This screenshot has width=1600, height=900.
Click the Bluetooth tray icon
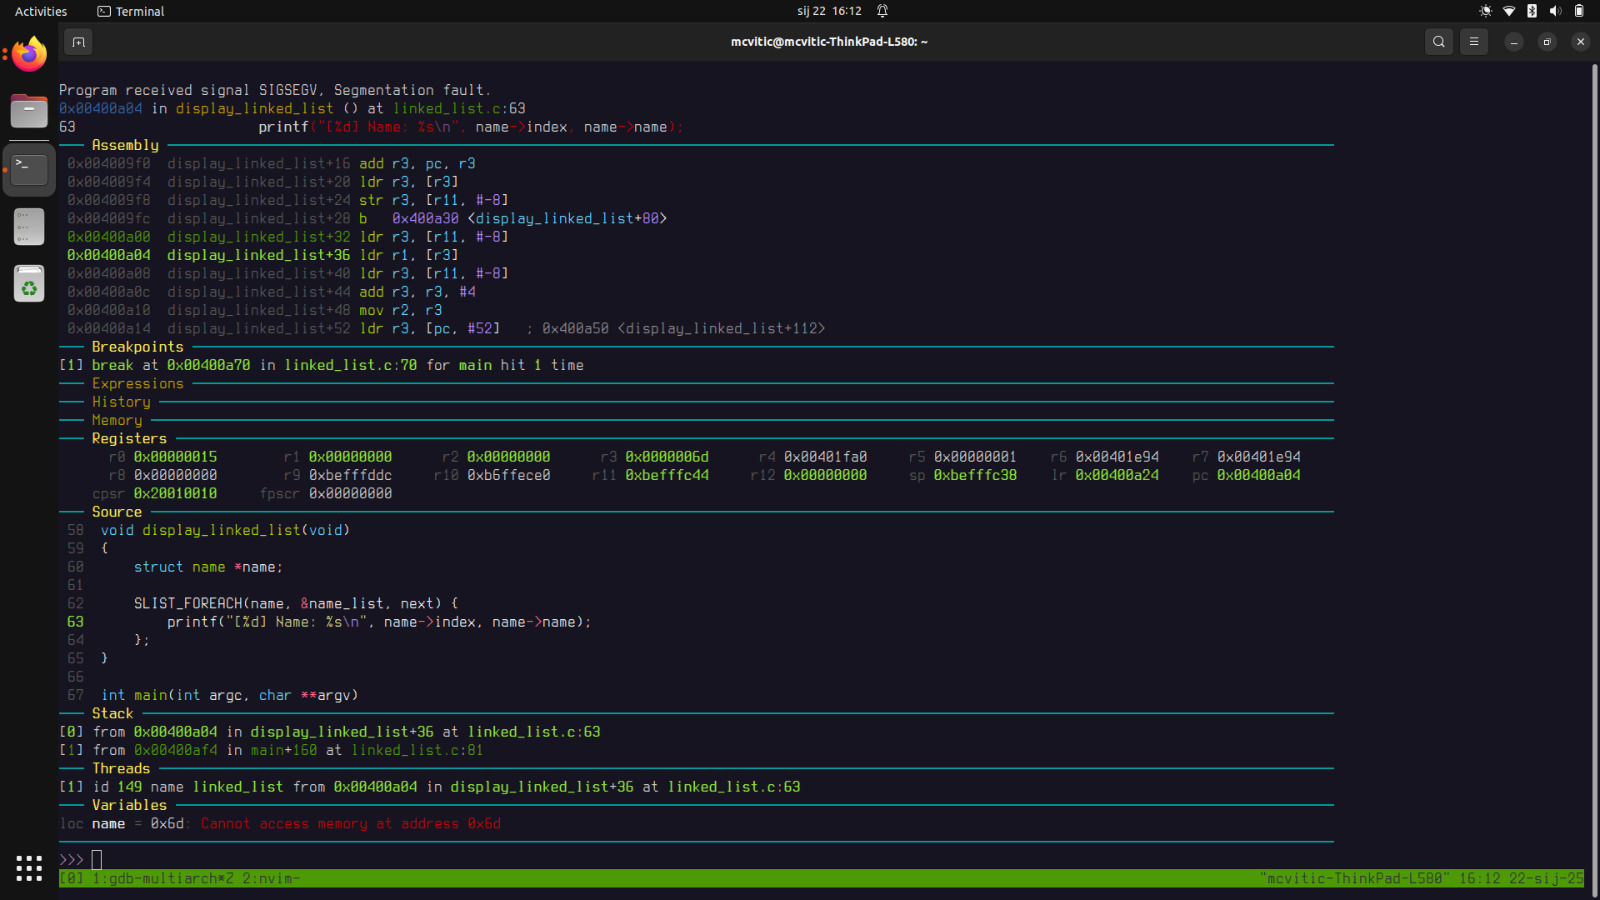(1532, 11)
